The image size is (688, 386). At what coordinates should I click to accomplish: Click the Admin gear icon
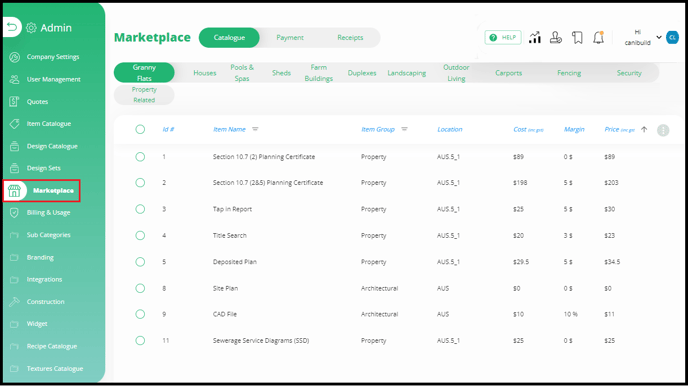31,28
